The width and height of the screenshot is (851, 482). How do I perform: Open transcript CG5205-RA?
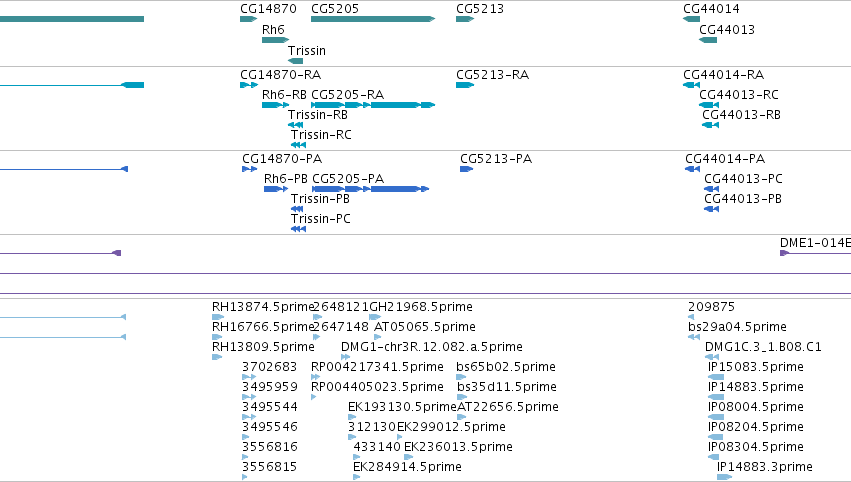coord(347,95)
